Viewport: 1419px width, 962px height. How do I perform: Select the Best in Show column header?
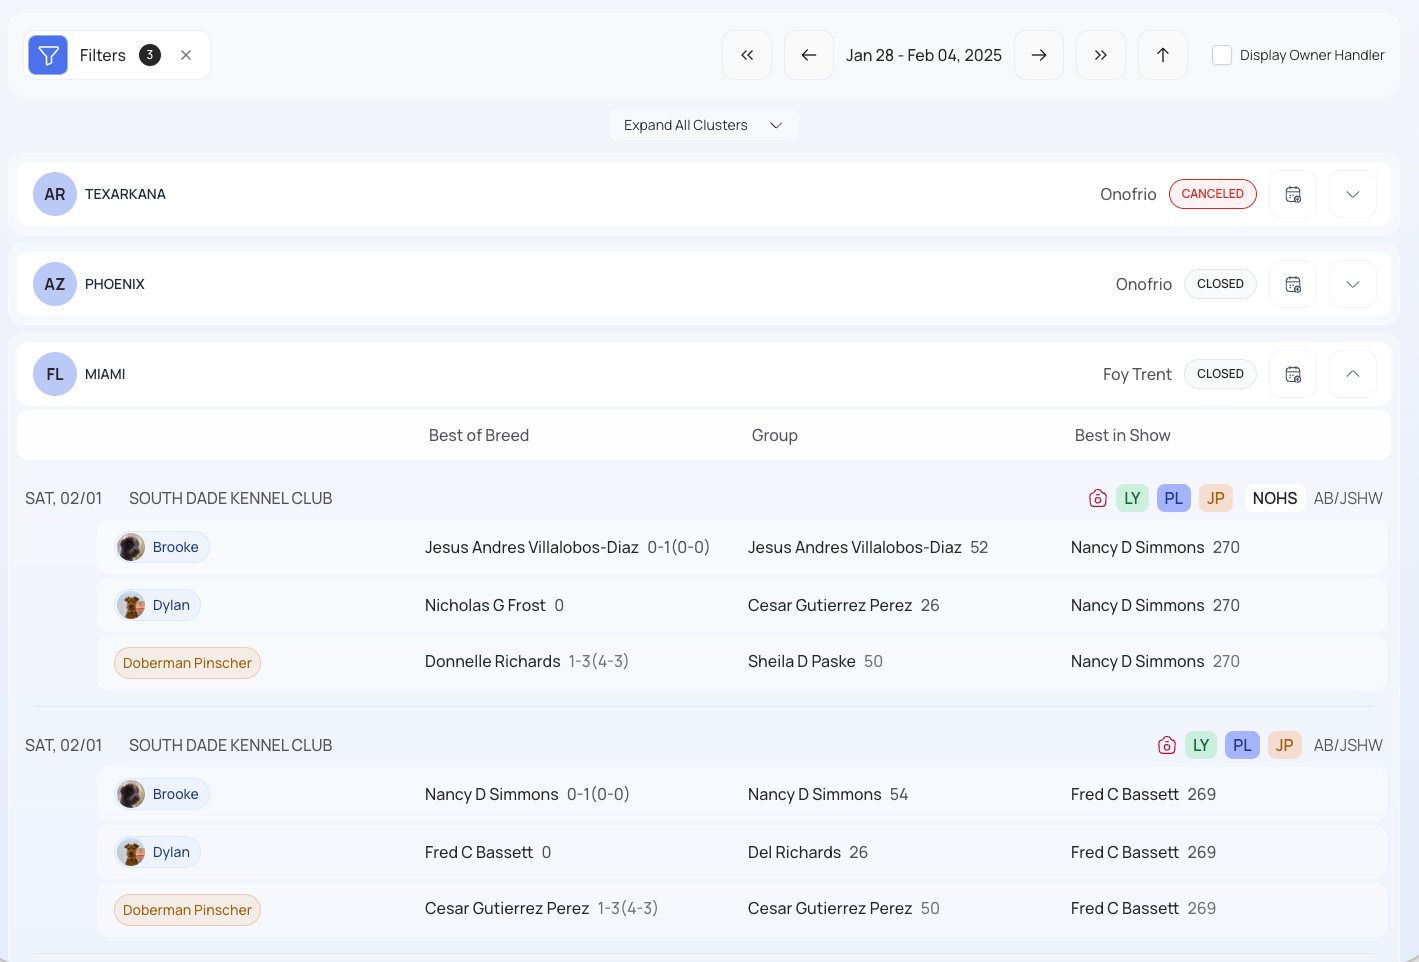[1122, 435]
